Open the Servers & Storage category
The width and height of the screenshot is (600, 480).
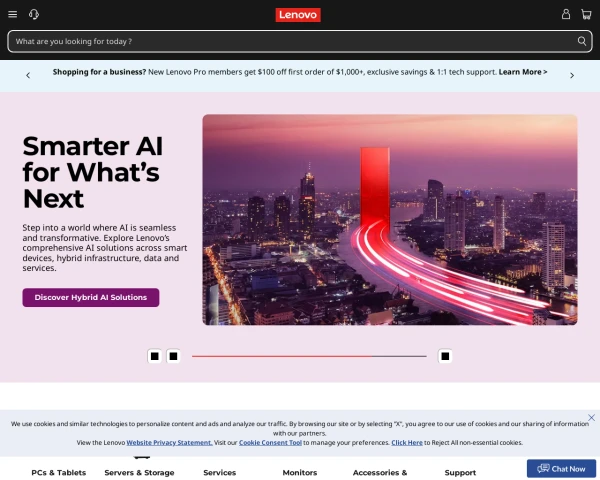coord(139,472)
